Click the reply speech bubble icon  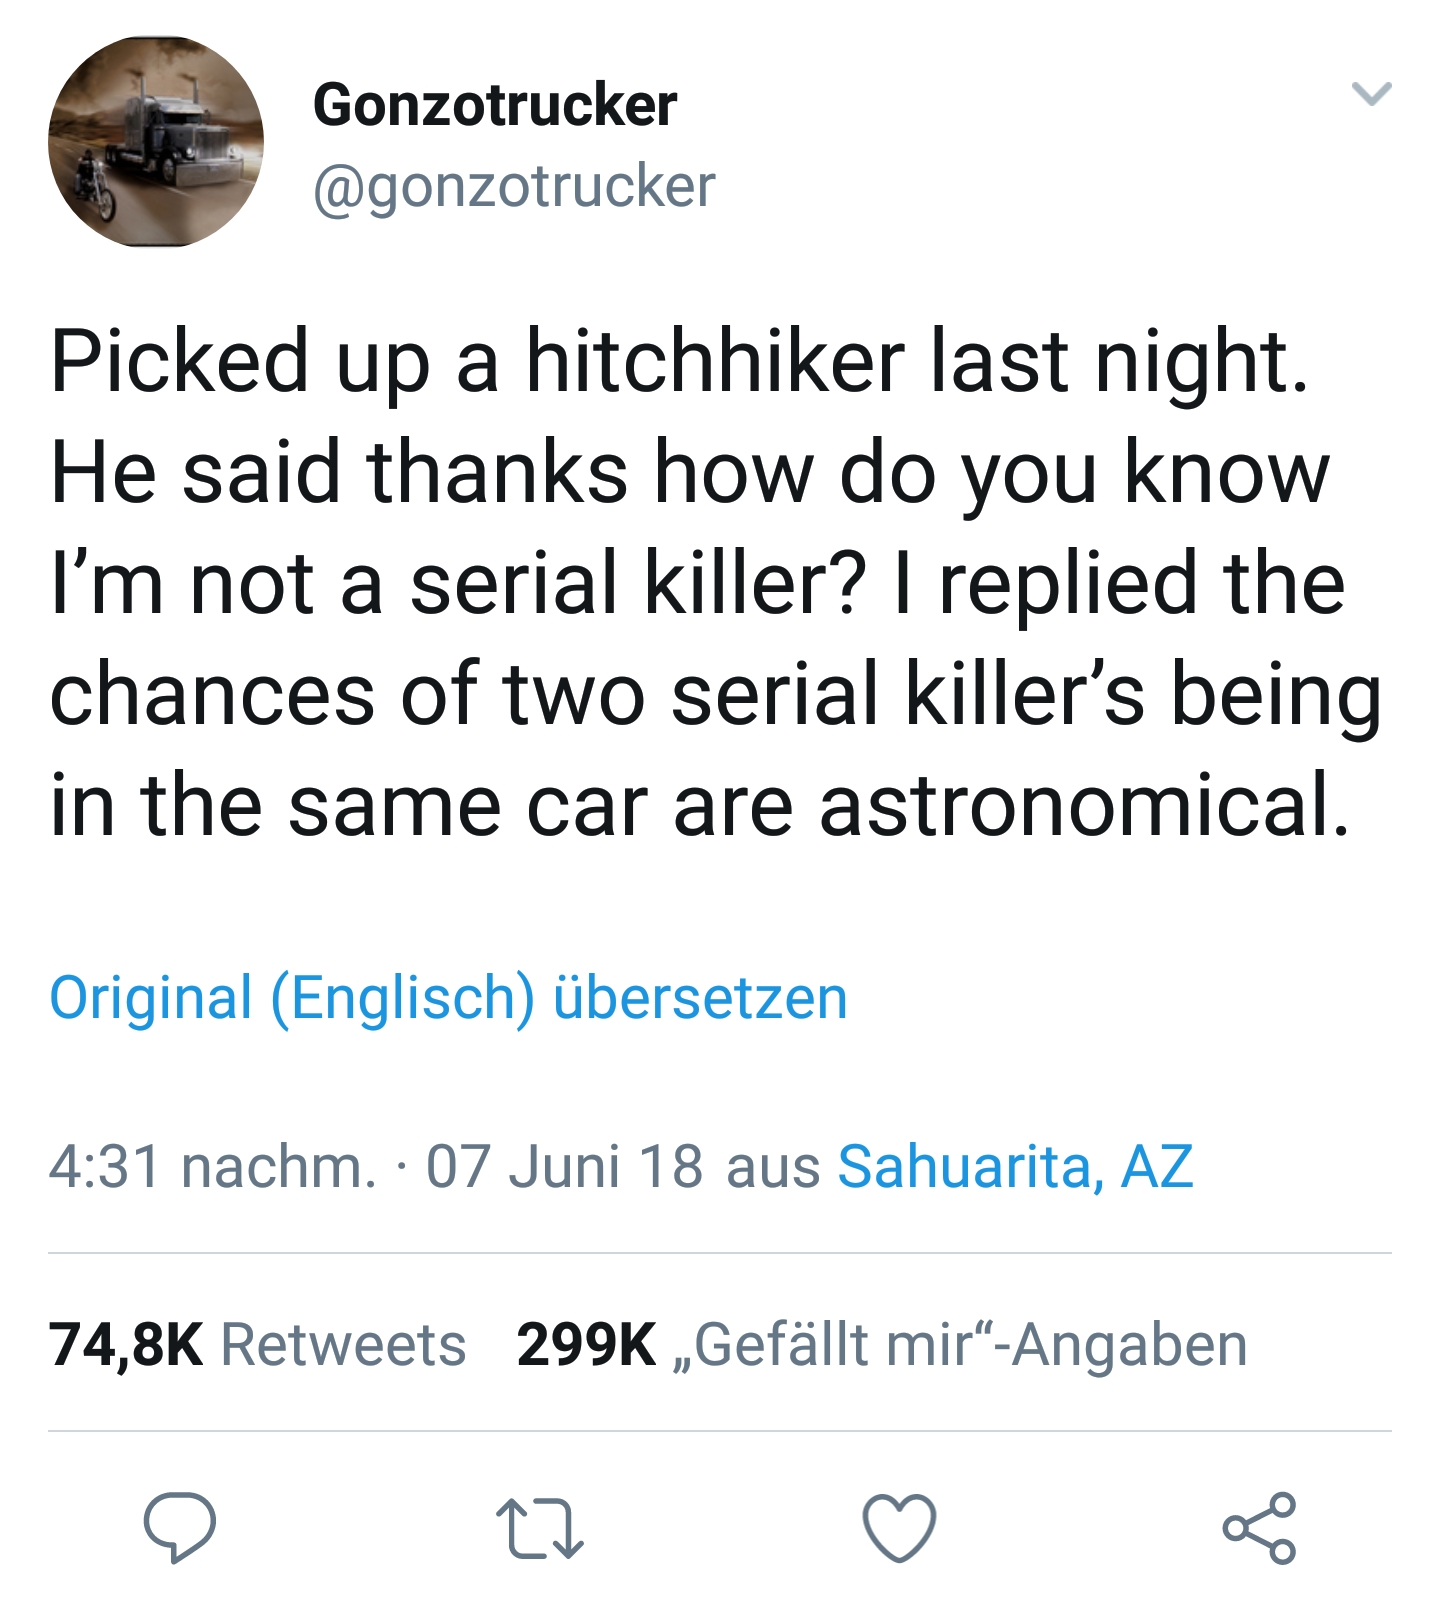(180, 1527)
